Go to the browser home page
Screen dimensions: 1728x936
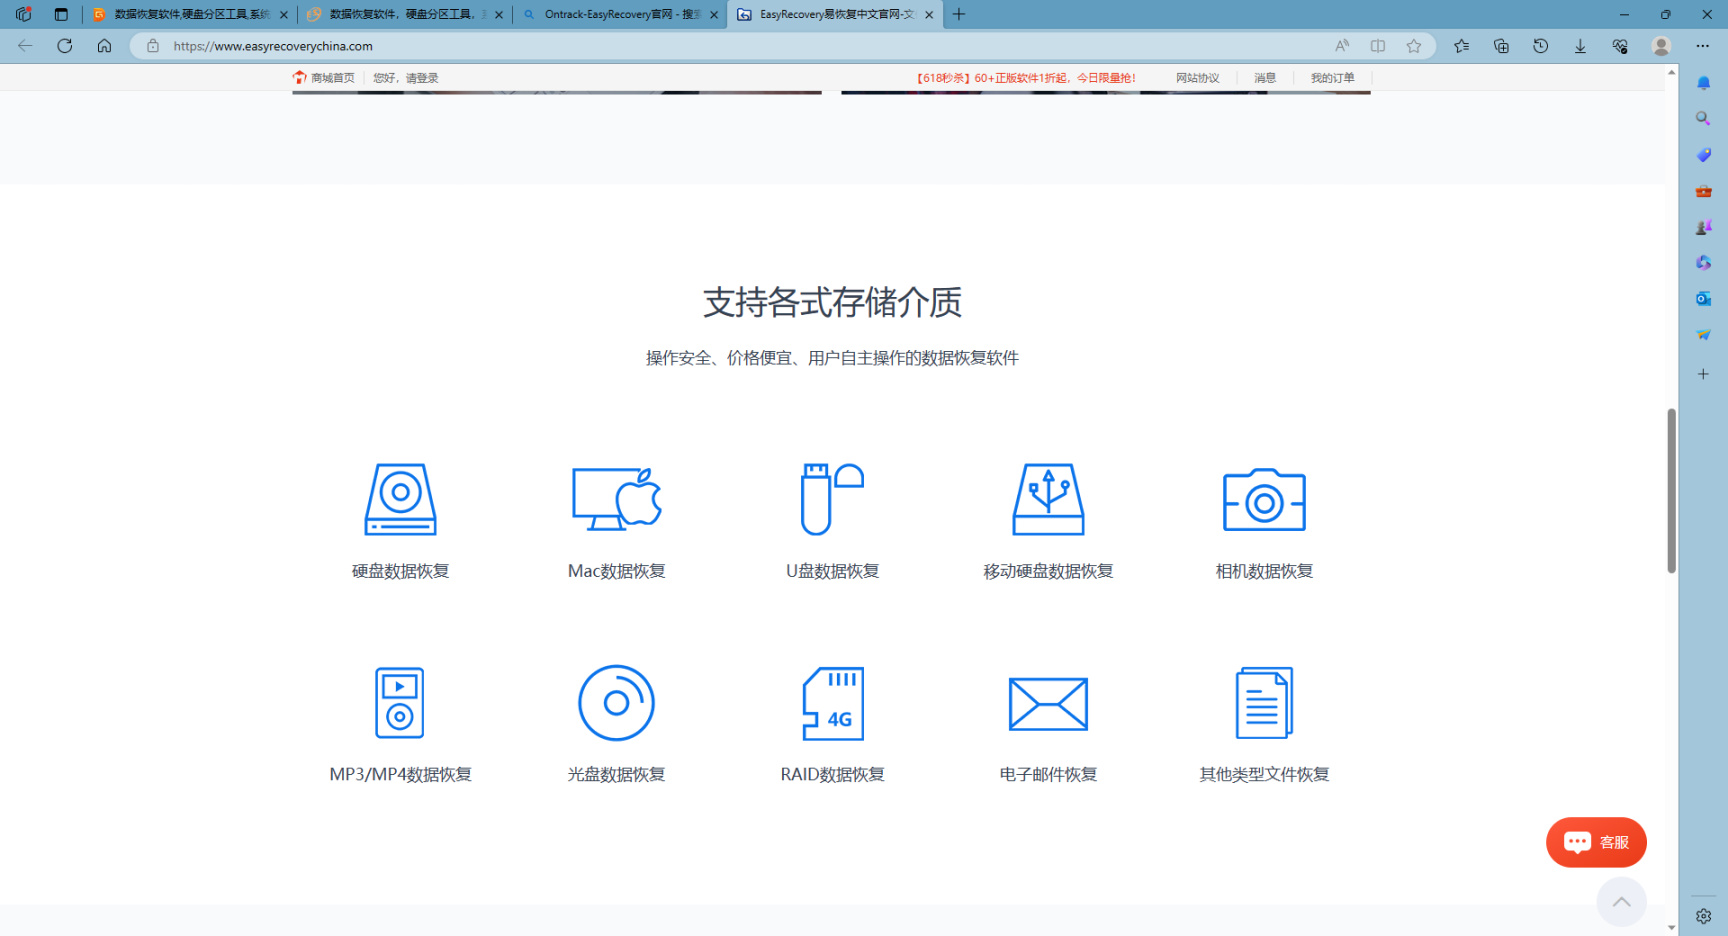[x=104, y=46]
